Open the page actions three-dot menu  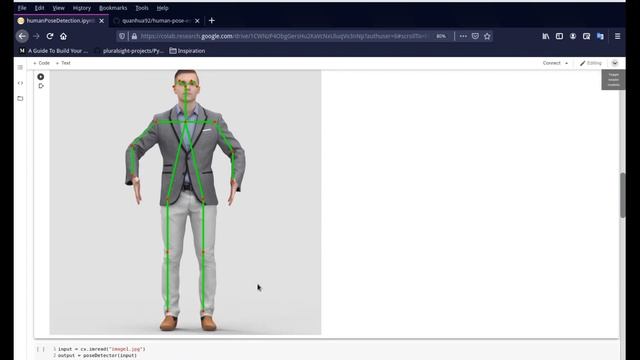pos(463,36)
